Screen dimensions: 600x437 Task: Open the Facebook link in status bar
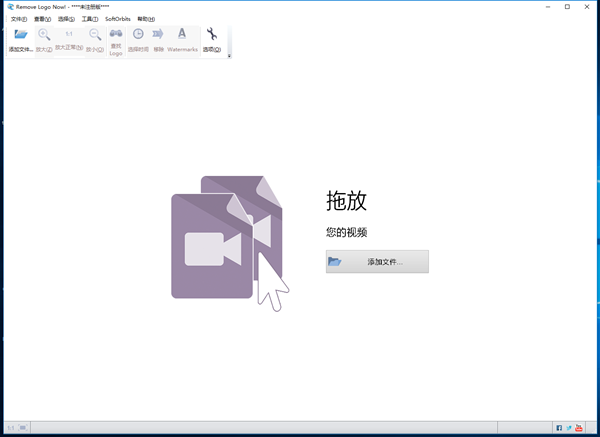(x=559, y=428)
